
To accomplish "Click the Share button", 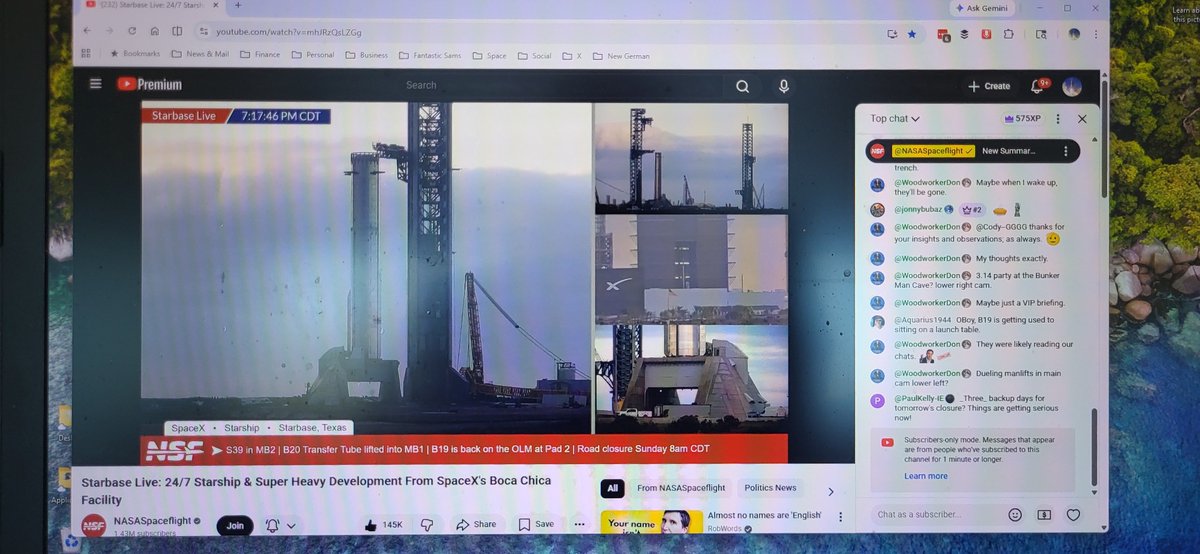I will 476,524.
